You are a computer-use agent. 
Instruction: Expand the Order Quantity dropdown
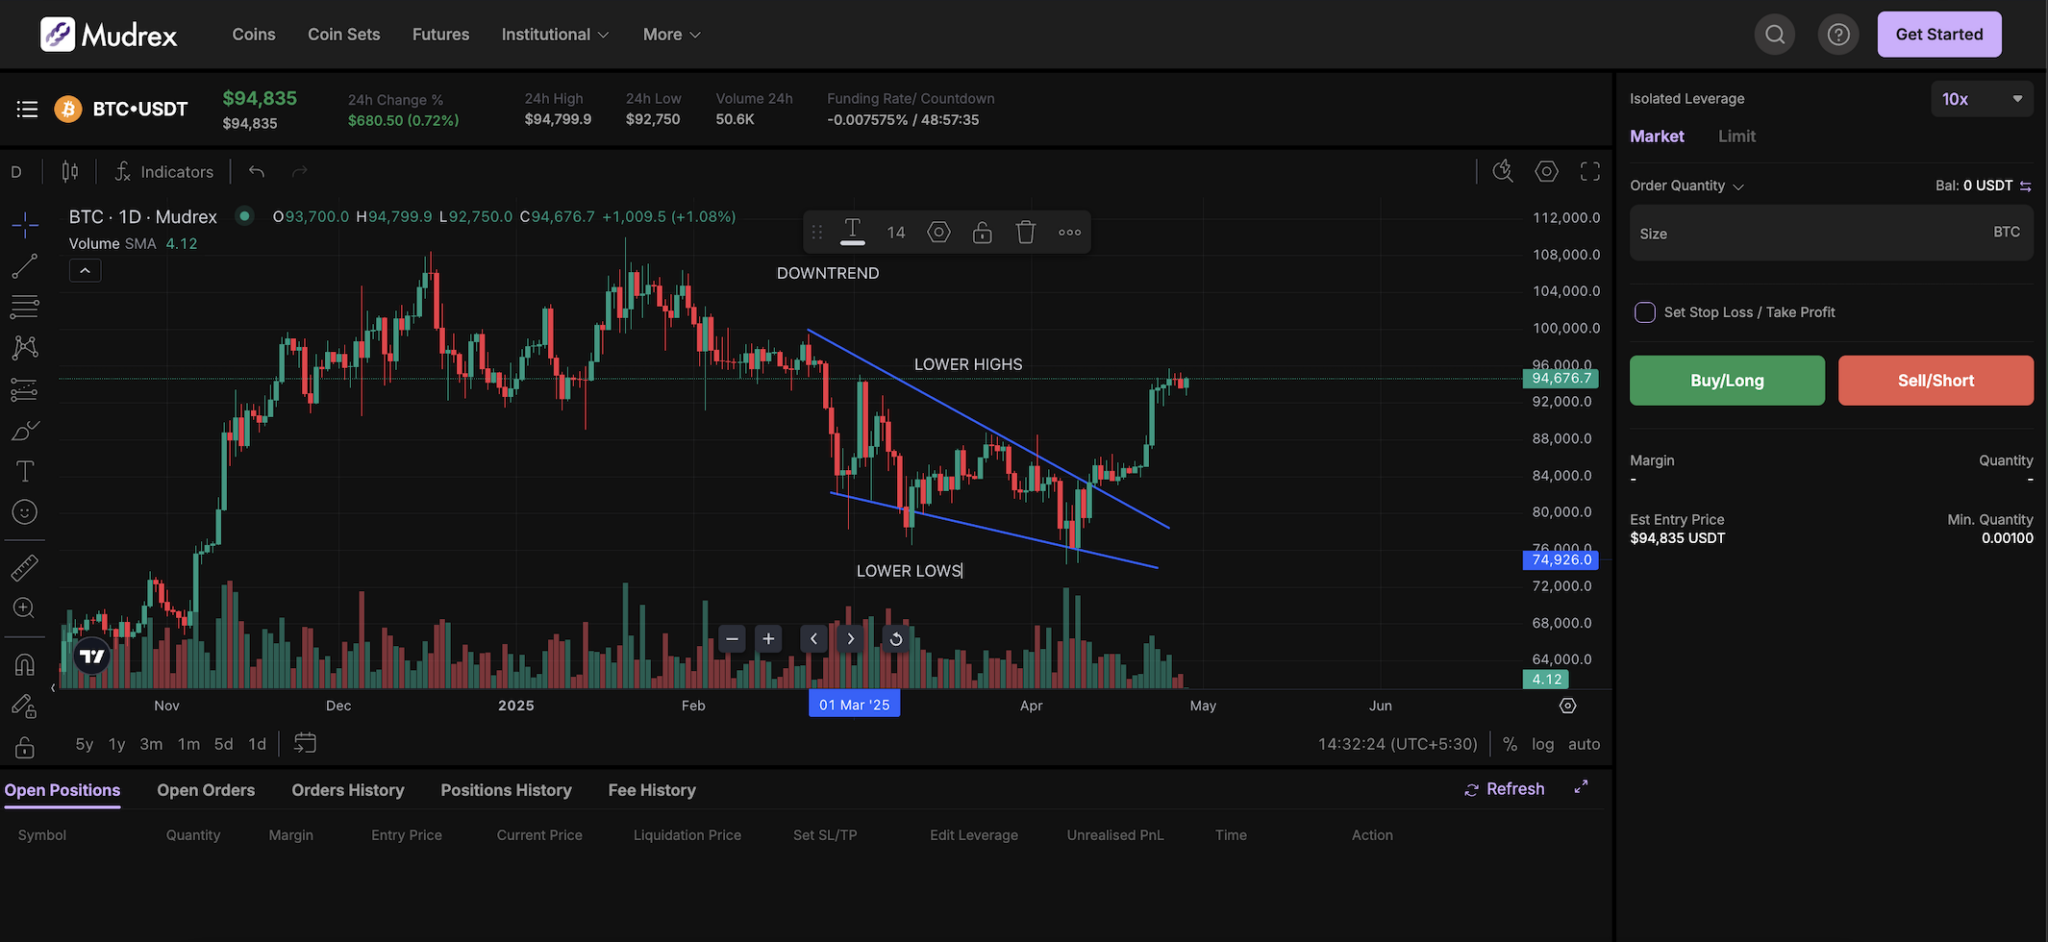(1687, 185)
